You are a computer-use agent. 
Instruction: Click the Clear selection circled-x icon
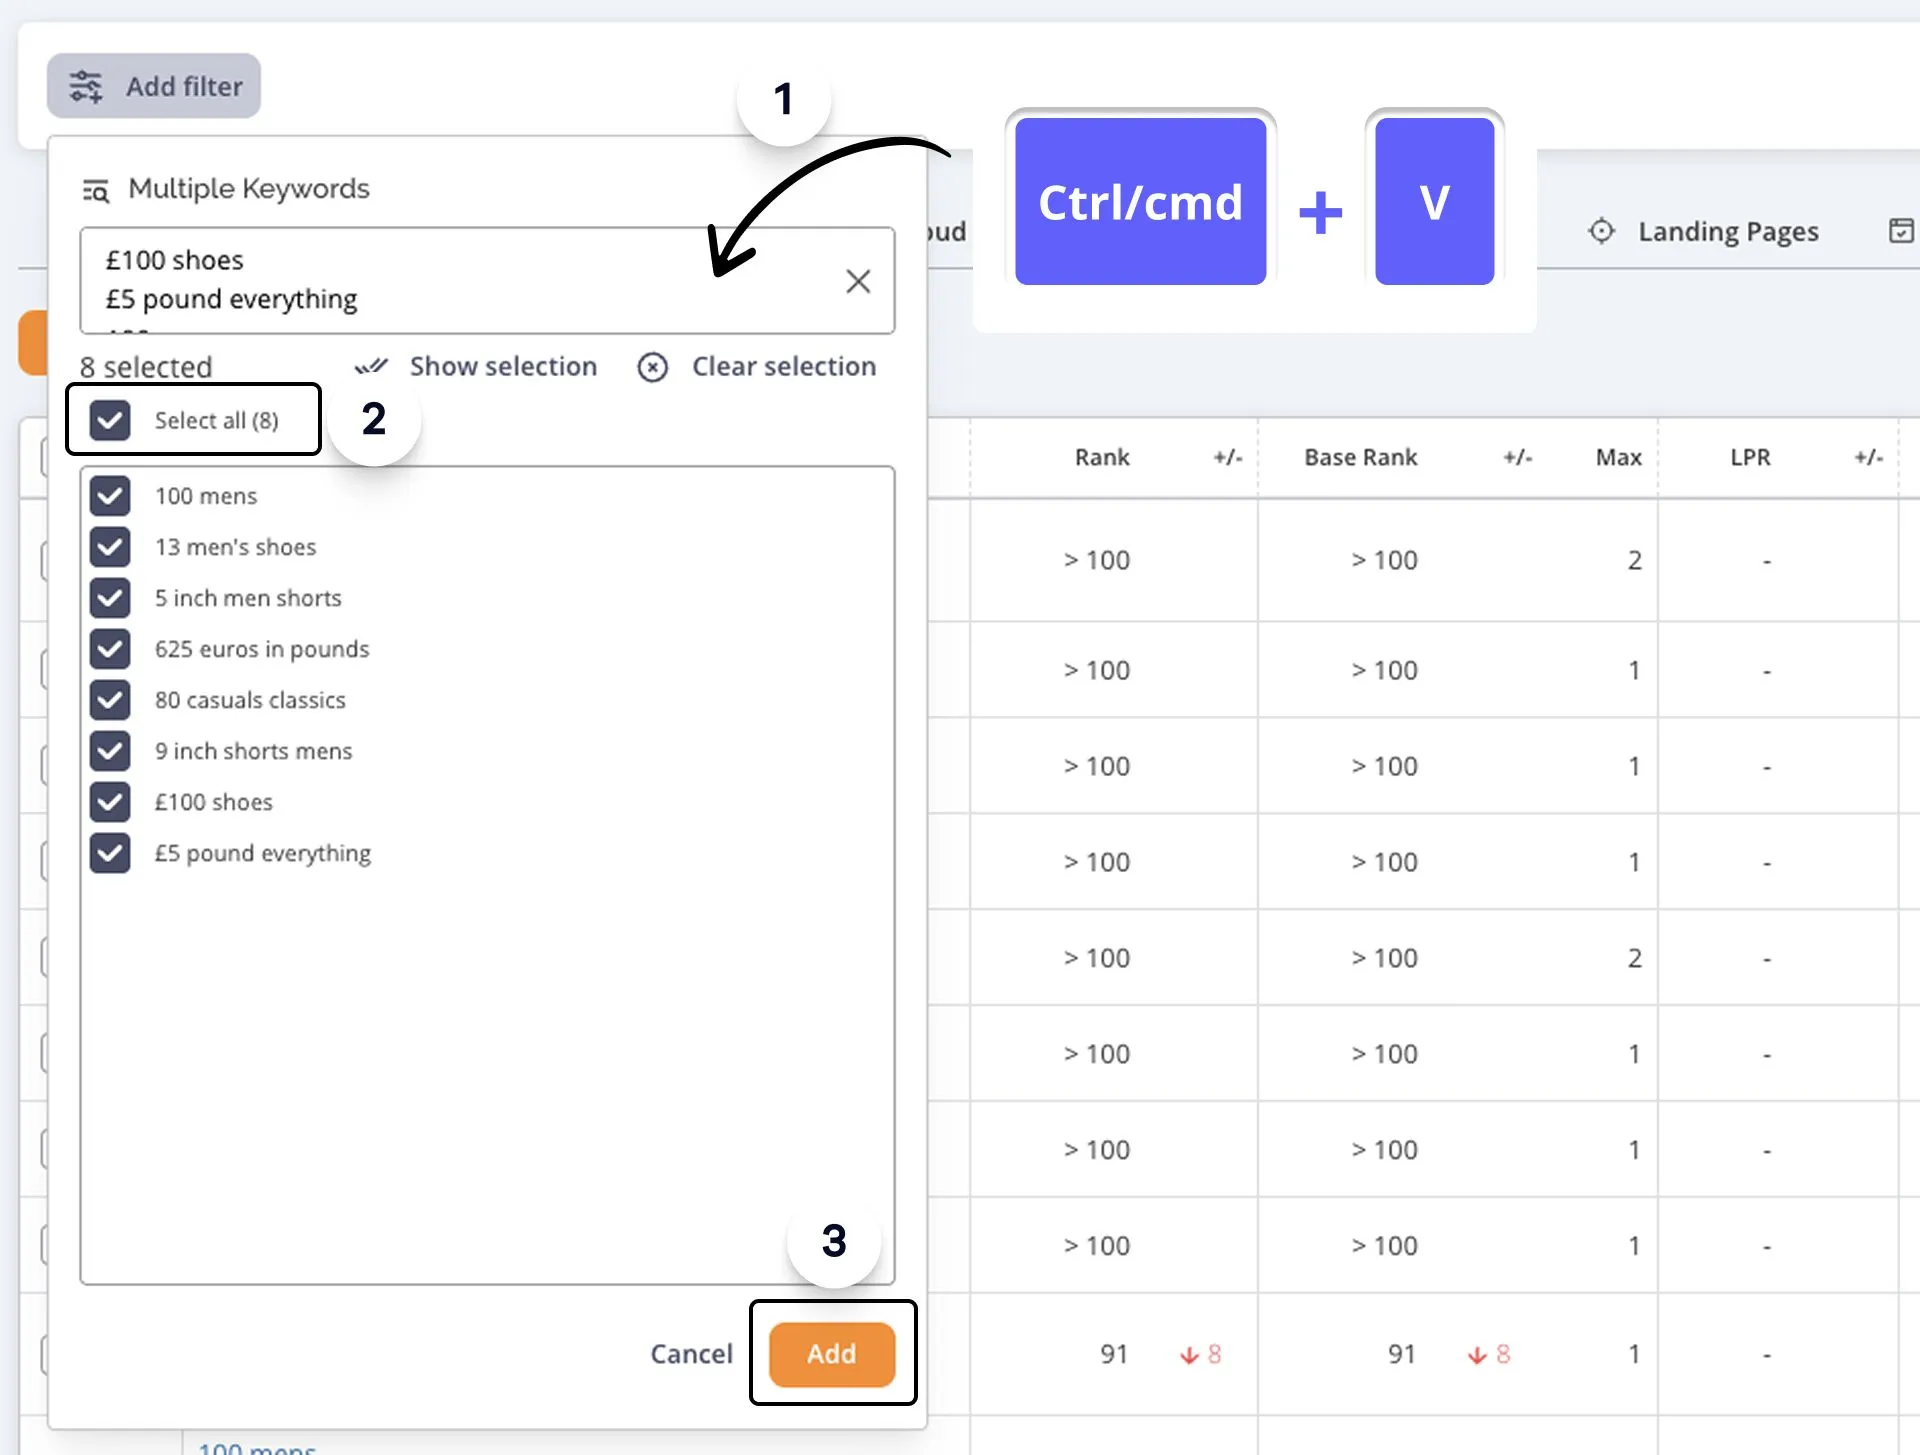click(x=652, y=367)
